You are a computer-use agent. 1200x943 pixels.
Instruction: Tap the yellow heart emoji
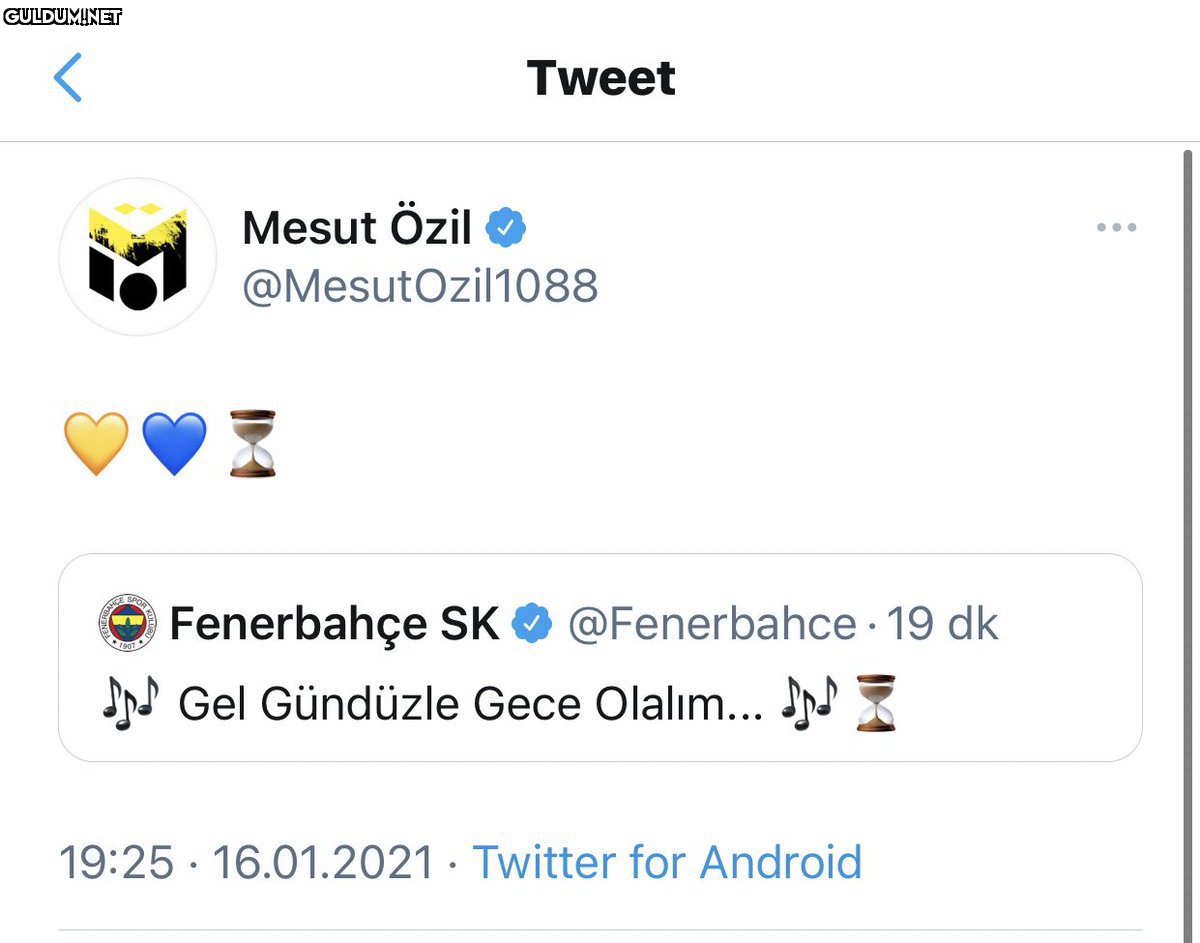tap(96, 443)
